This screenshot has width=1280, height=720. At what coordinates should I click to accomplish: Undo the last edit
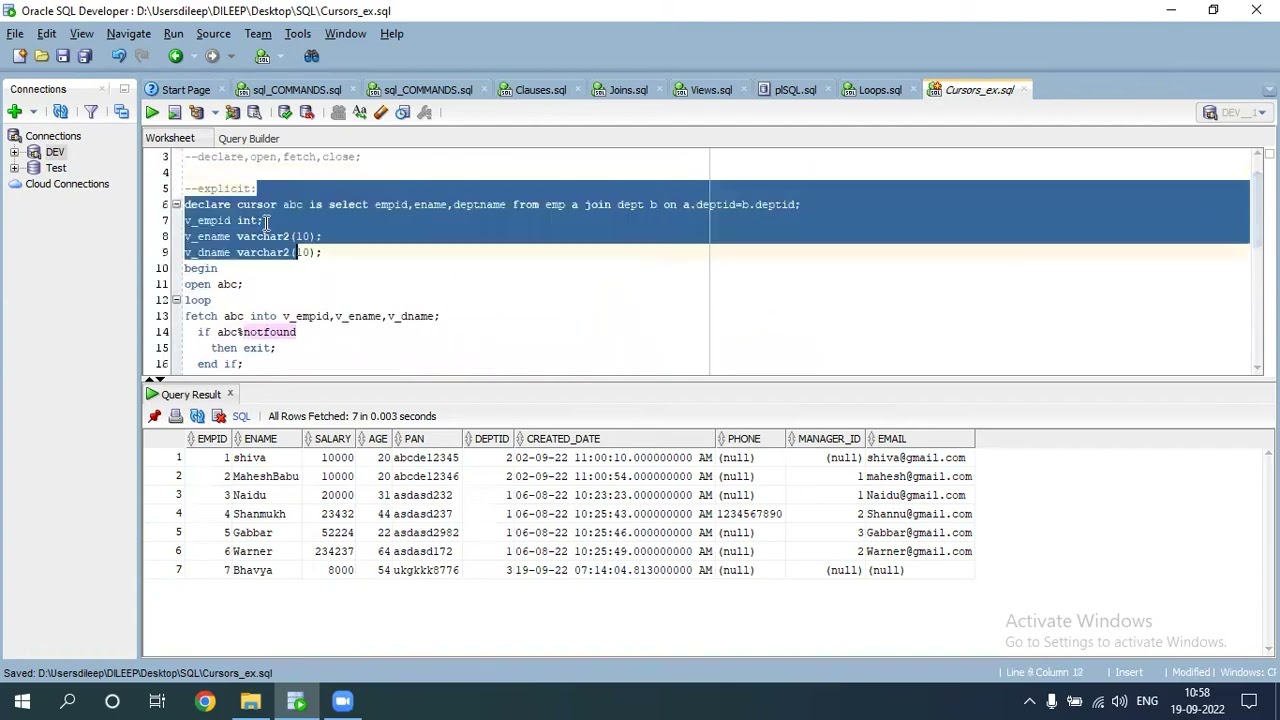point(119,56)
